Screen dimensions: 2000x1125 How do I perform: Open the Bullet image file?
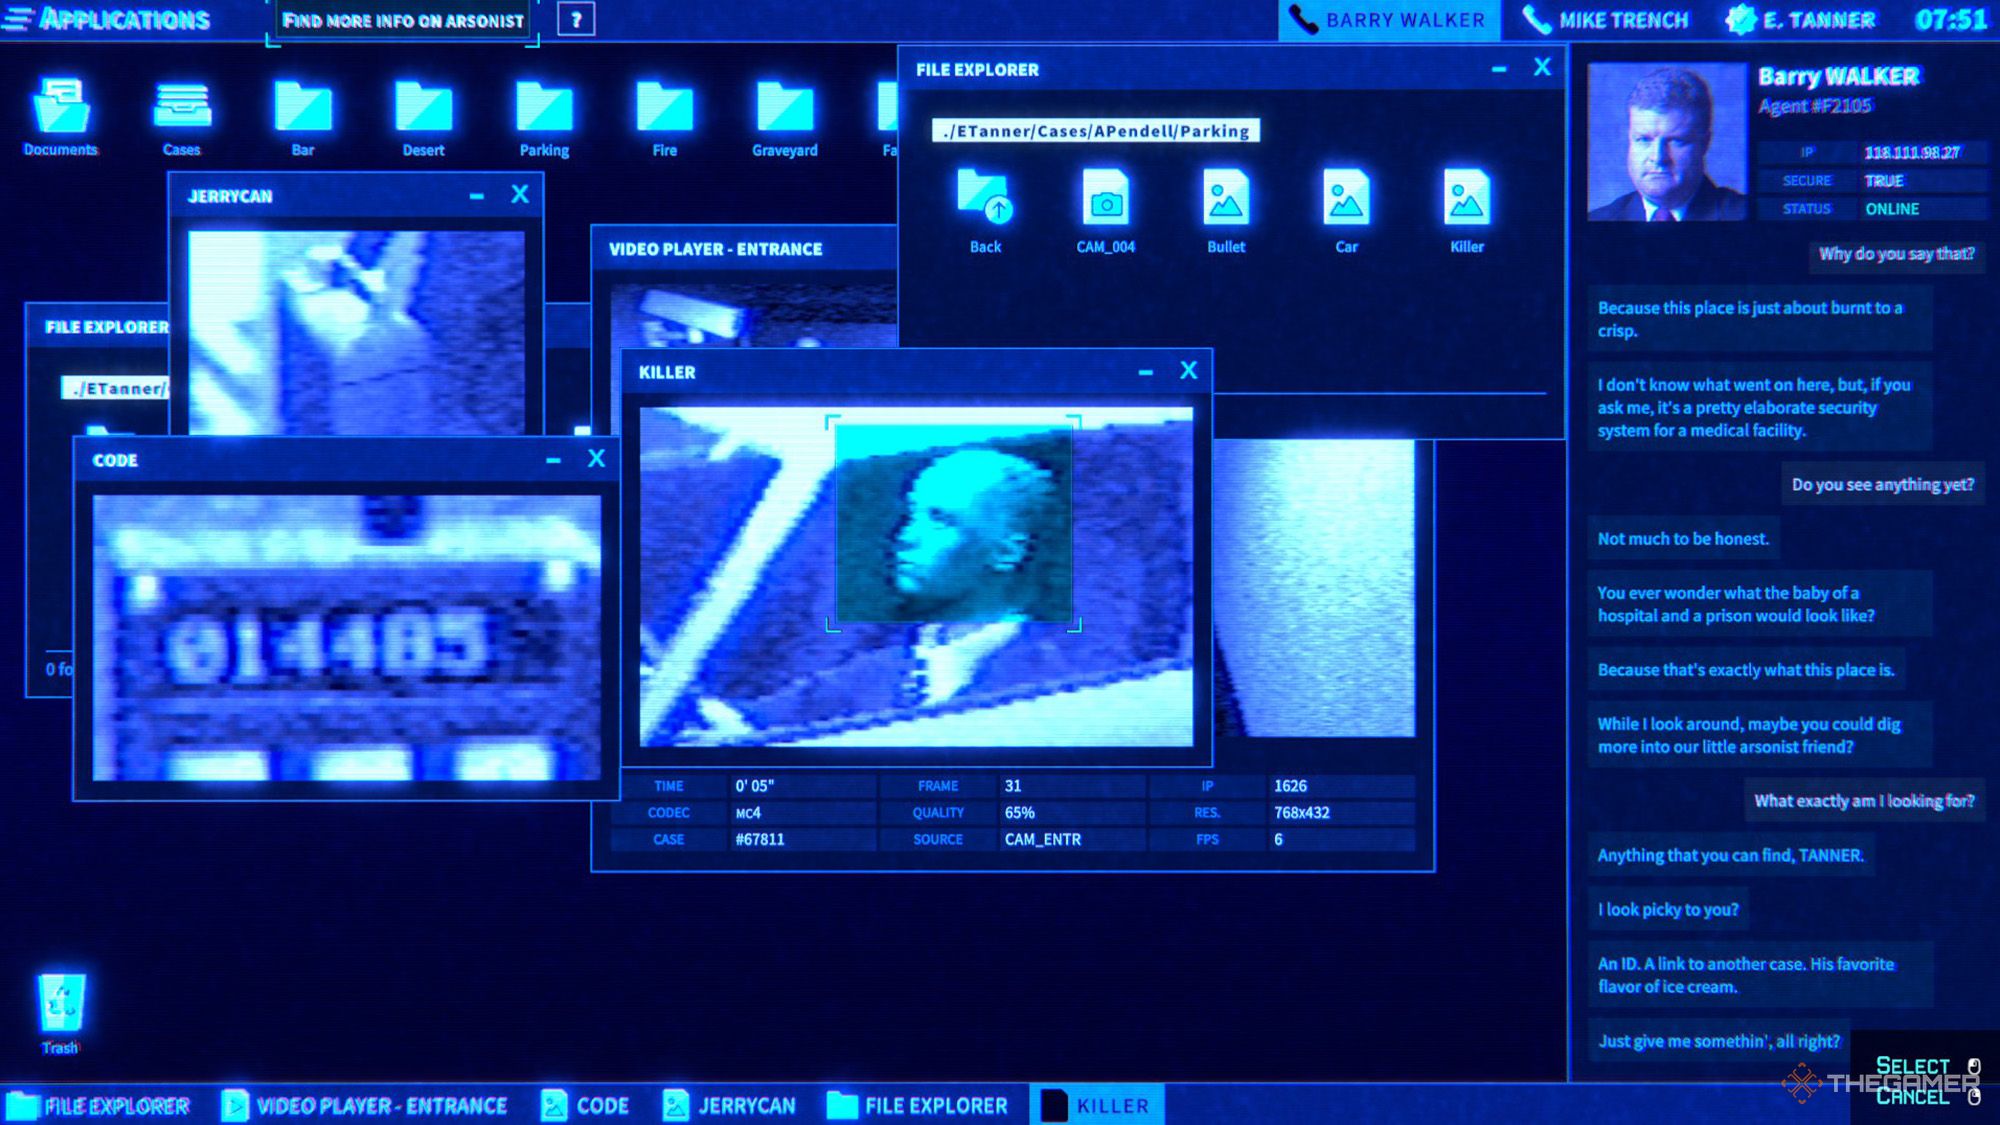(1226, 211)
